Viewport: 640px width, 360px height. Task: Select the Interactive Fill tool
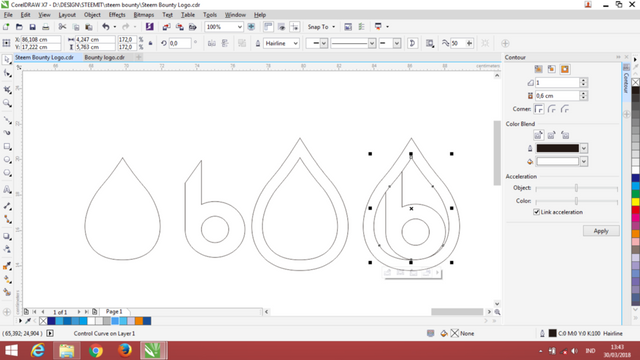coord(7,280)
